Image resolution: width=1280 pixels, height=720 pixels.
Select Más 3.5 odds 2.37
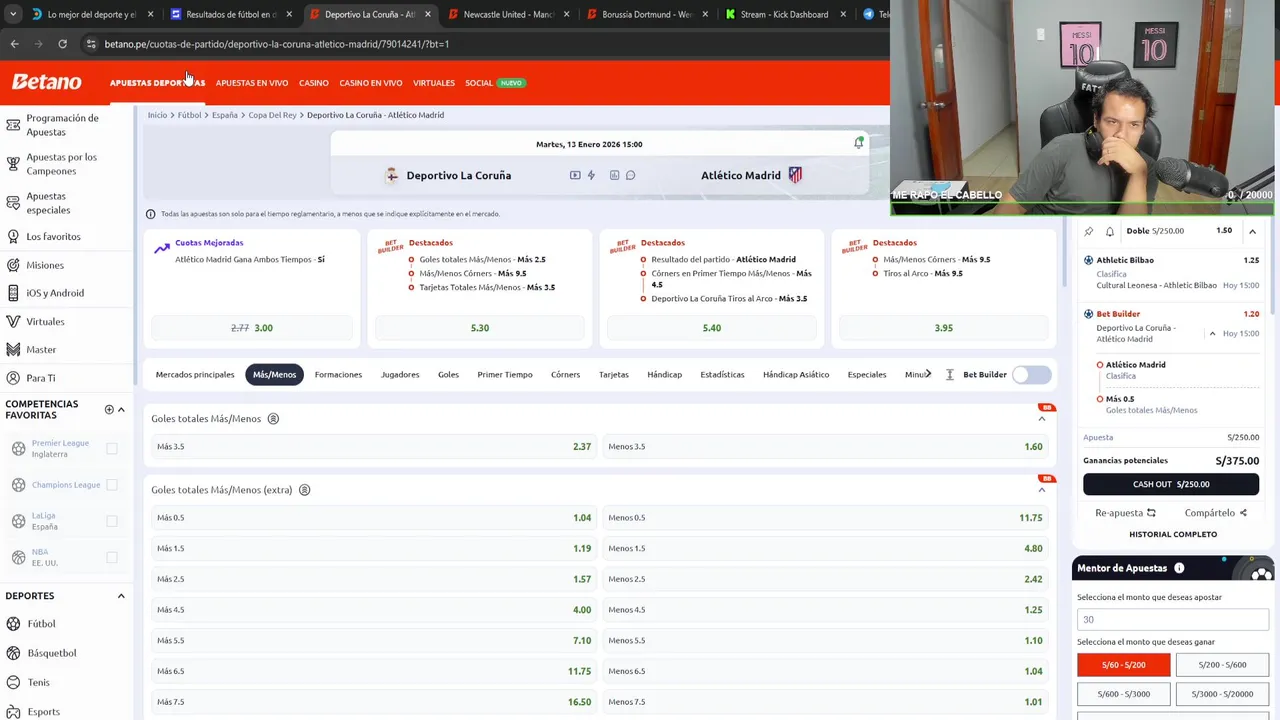click(x=373, y=447)
